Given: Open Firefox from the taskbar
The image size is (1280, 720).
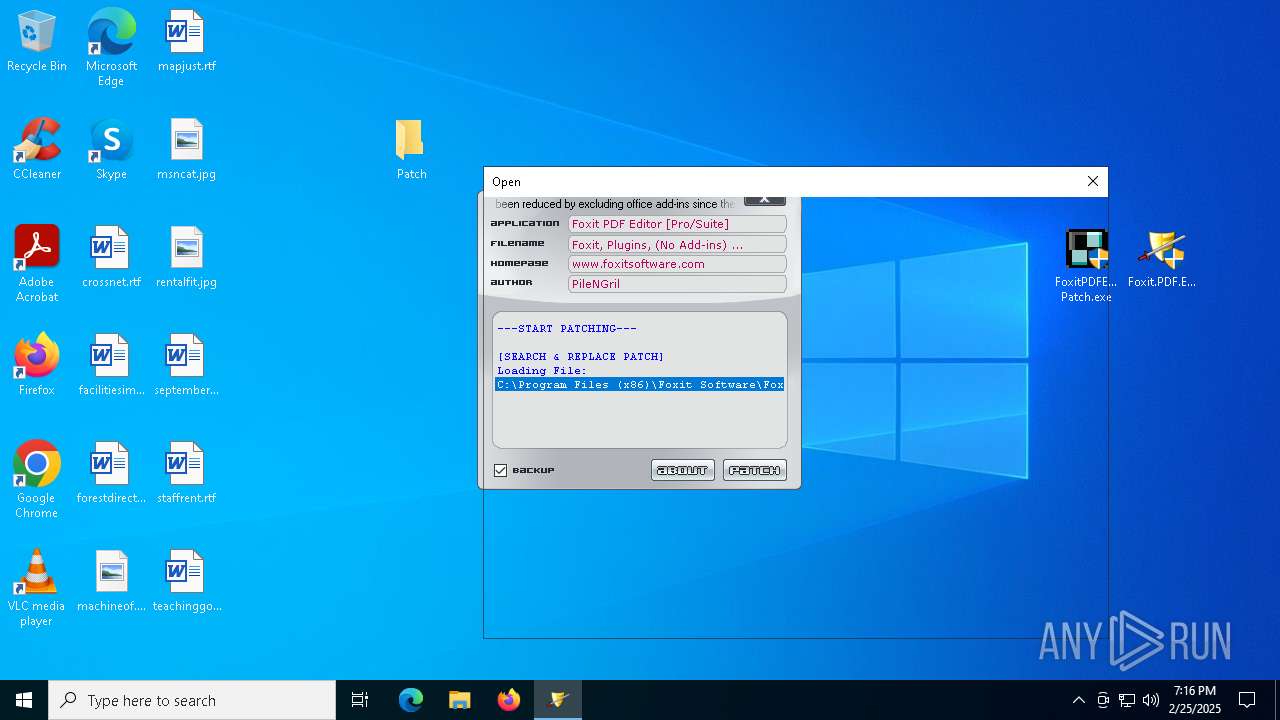Looking at the screenshot, I should point(509,700).
